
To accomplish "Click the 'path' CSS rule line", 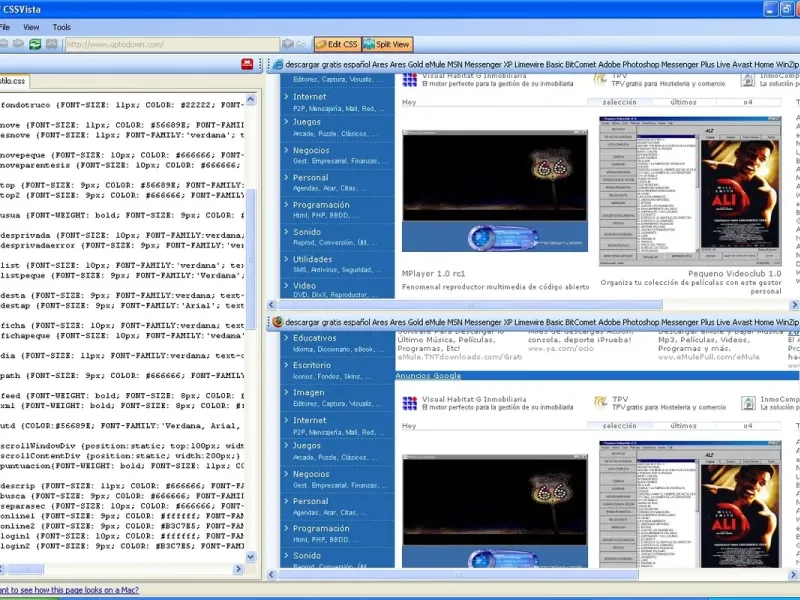I will pos(122,376).
